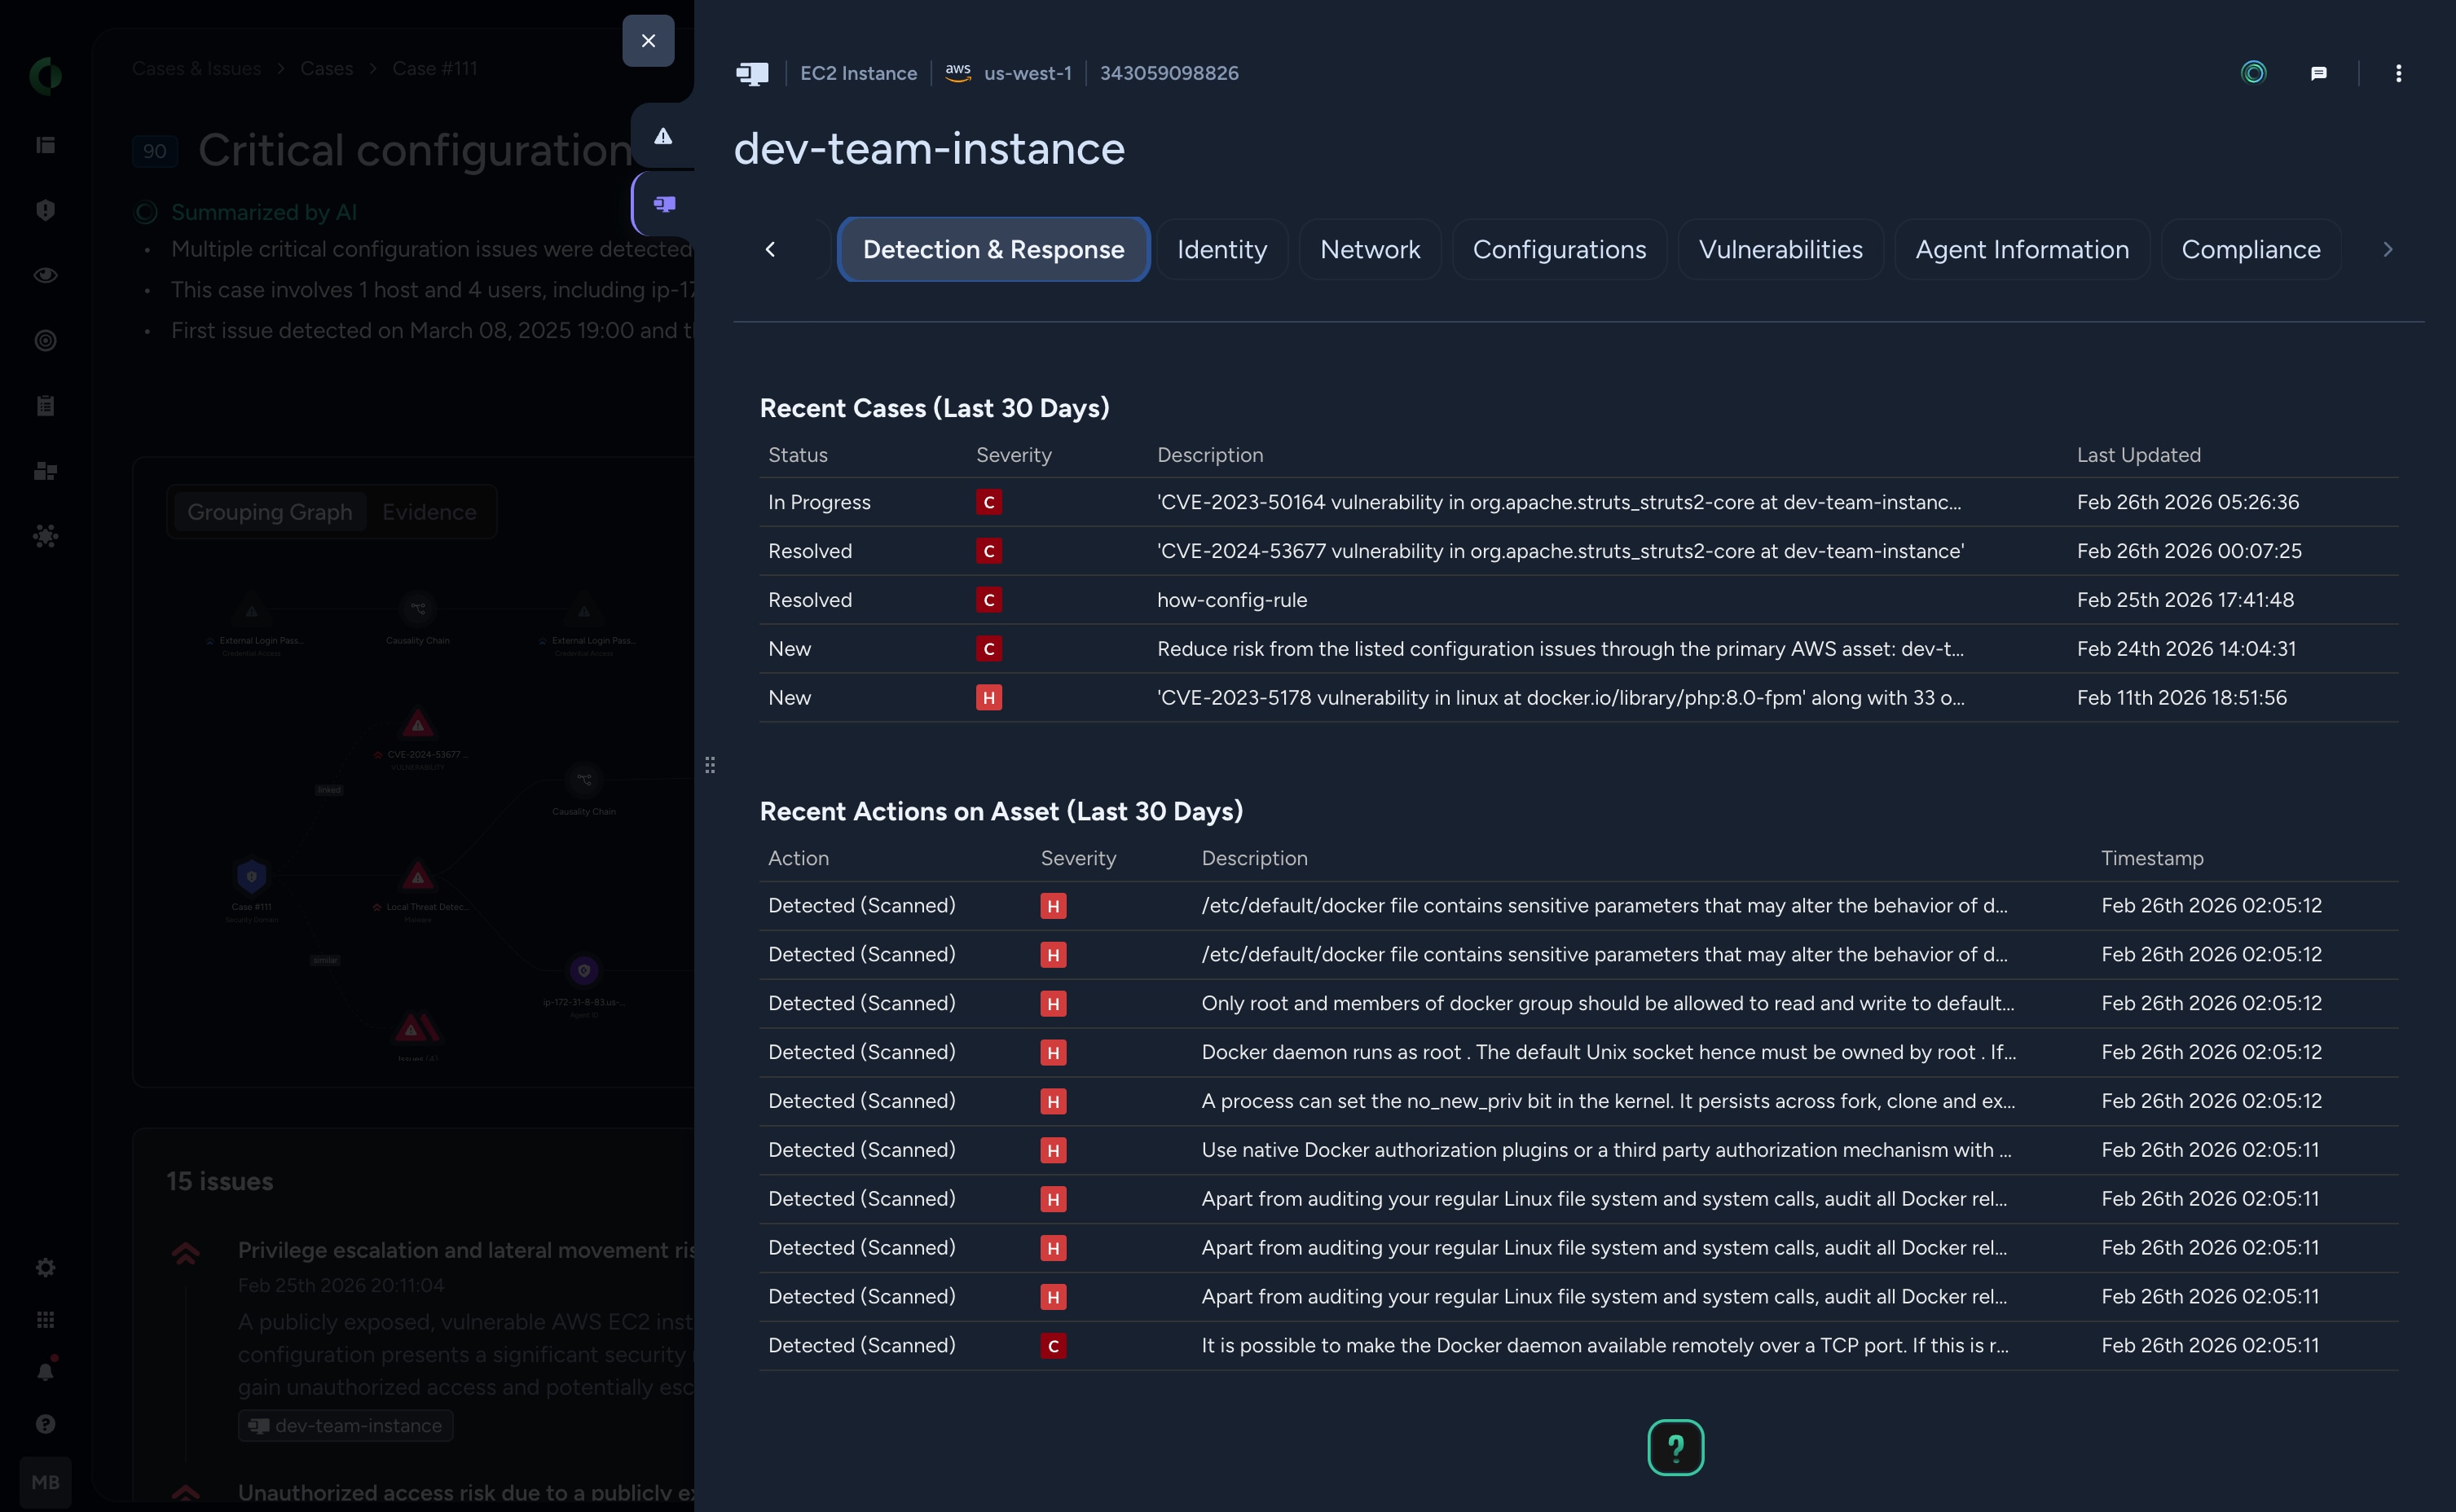Click the EC2 Instance asset type icon
The height and width of the screenshot is (1512, 2456).
coord(752,73)
